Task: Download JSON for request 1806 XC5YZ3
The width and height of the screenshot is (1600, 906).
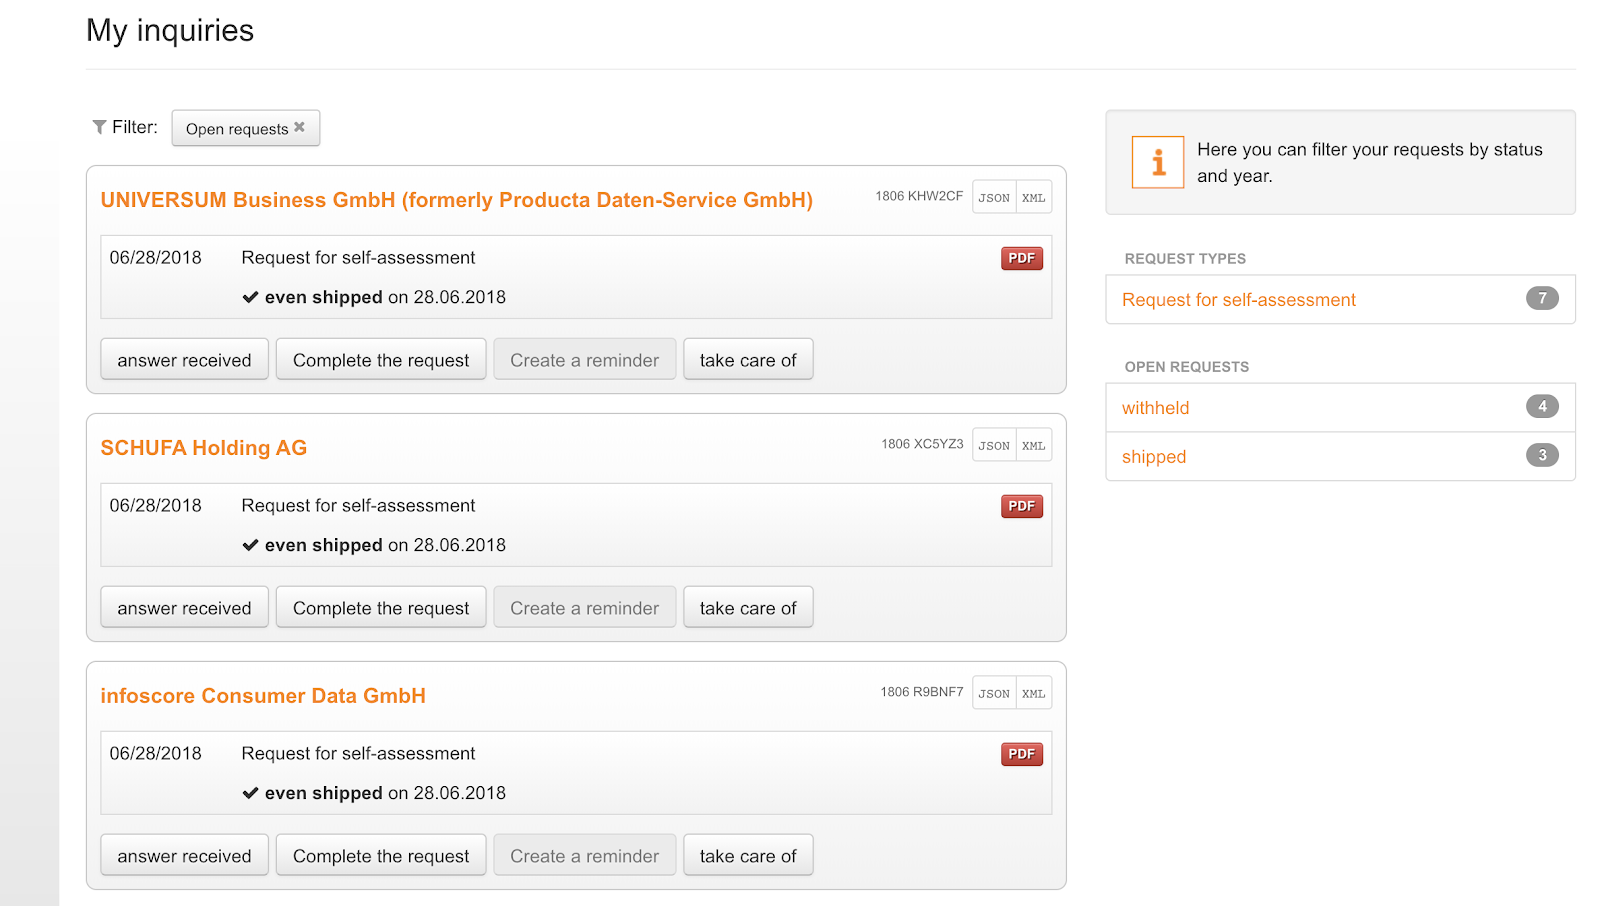Action: [x=994, y=445]
